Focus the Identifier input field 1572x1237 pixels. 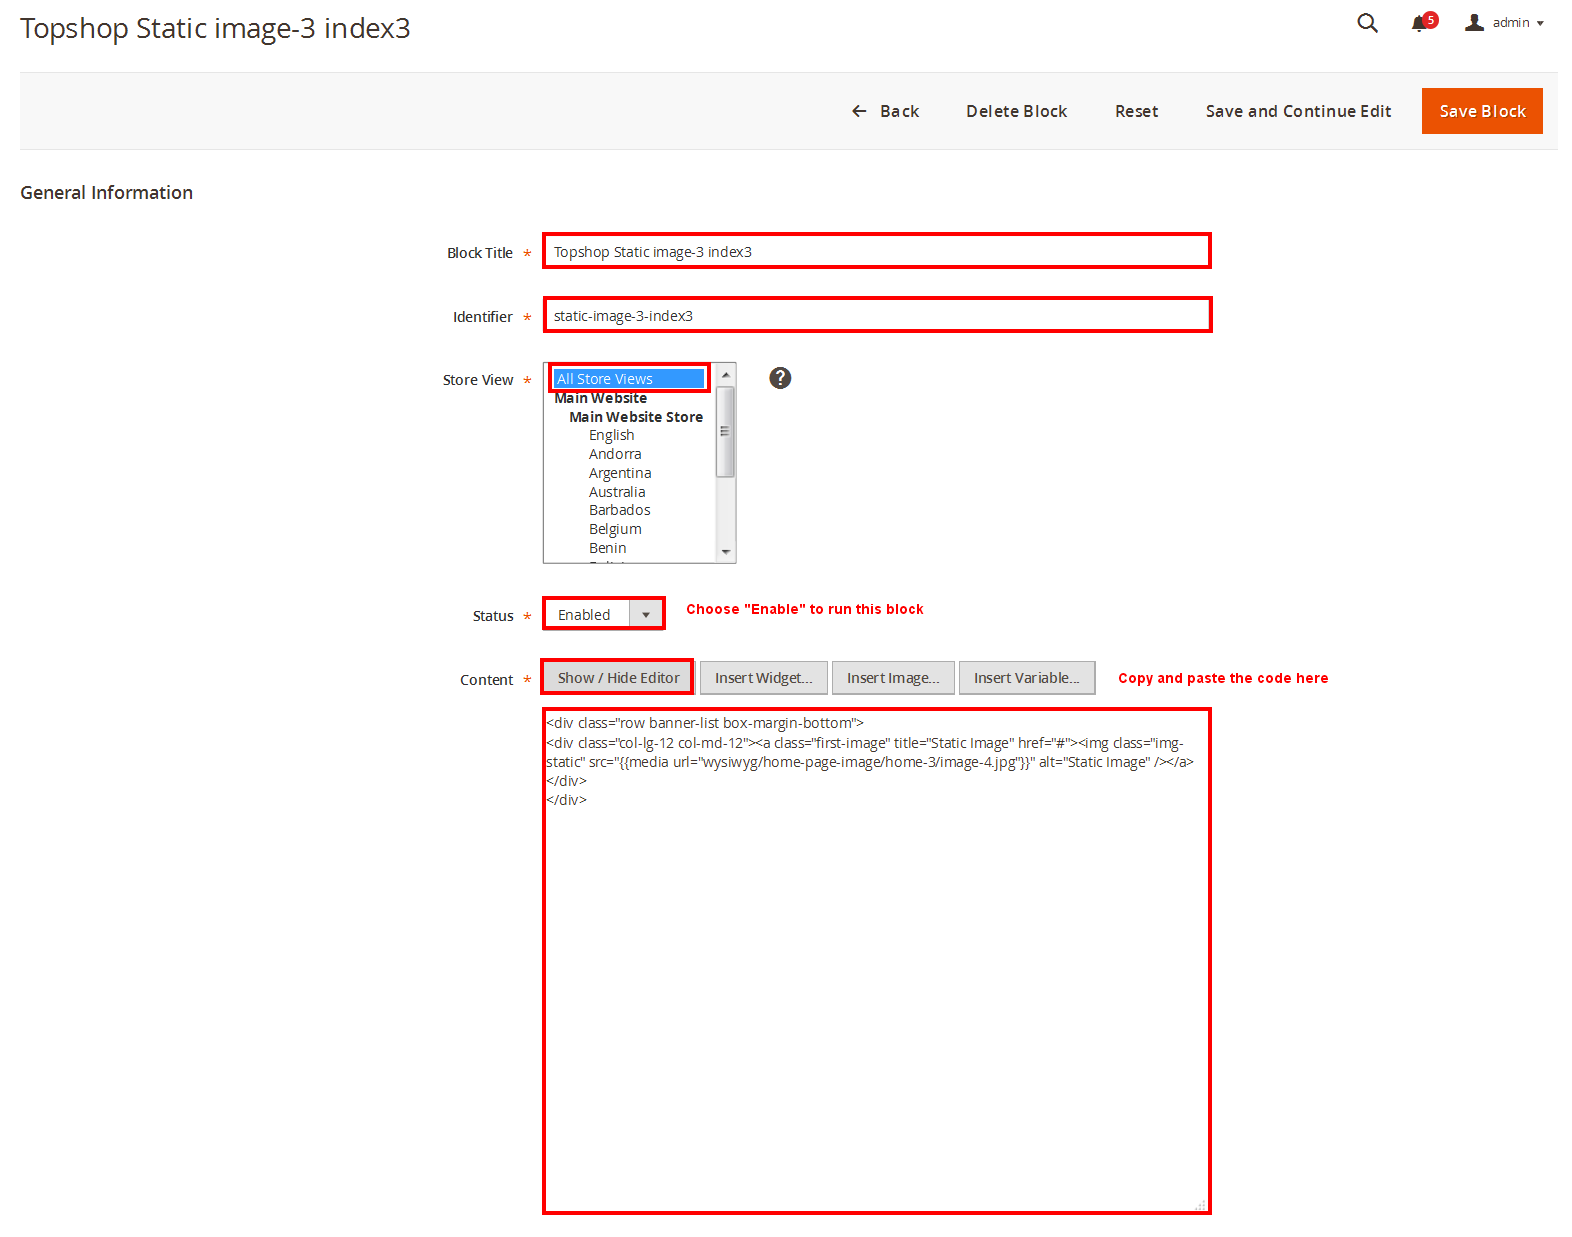(x=877, y=315)
